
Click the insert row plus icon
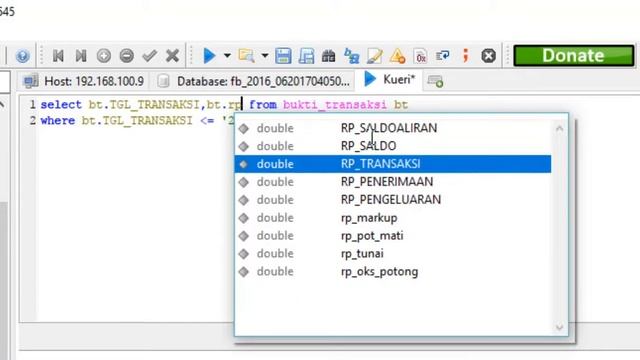pyautogui.click(x=104, y=56)
